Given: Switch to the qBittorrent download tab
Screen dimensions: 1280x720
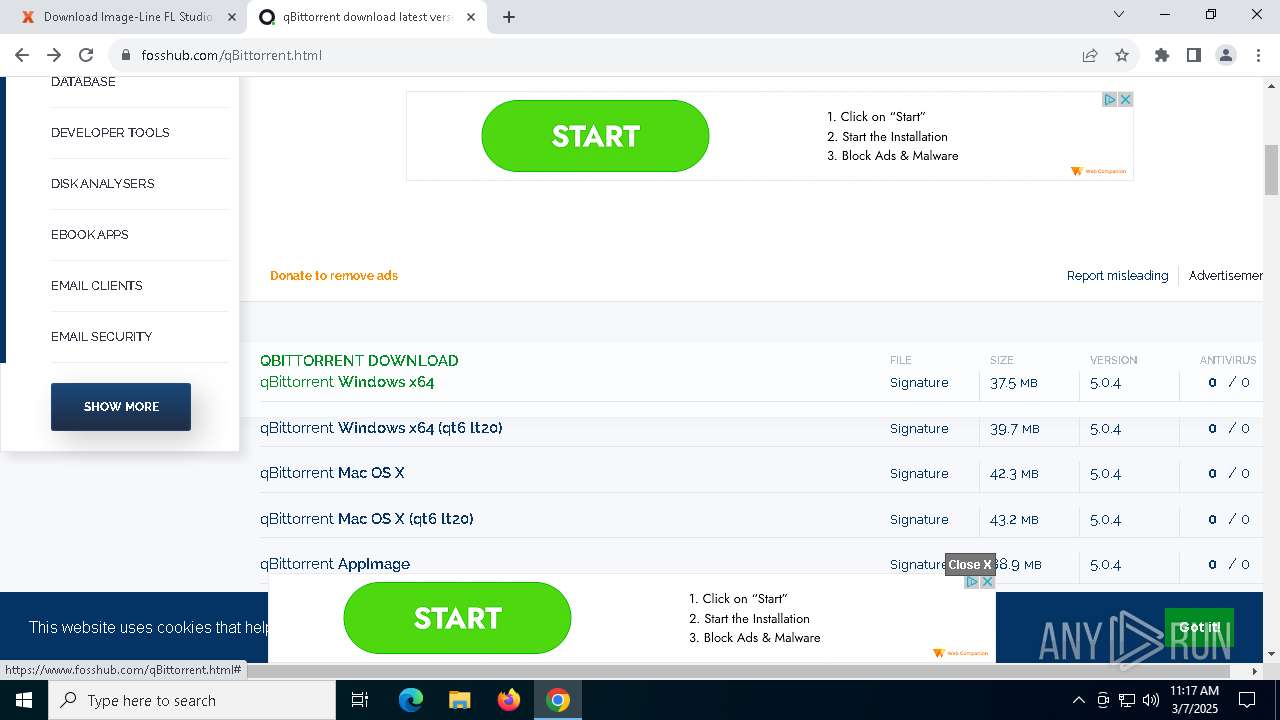Looking at the screenshot, I should tap(367, 17).
